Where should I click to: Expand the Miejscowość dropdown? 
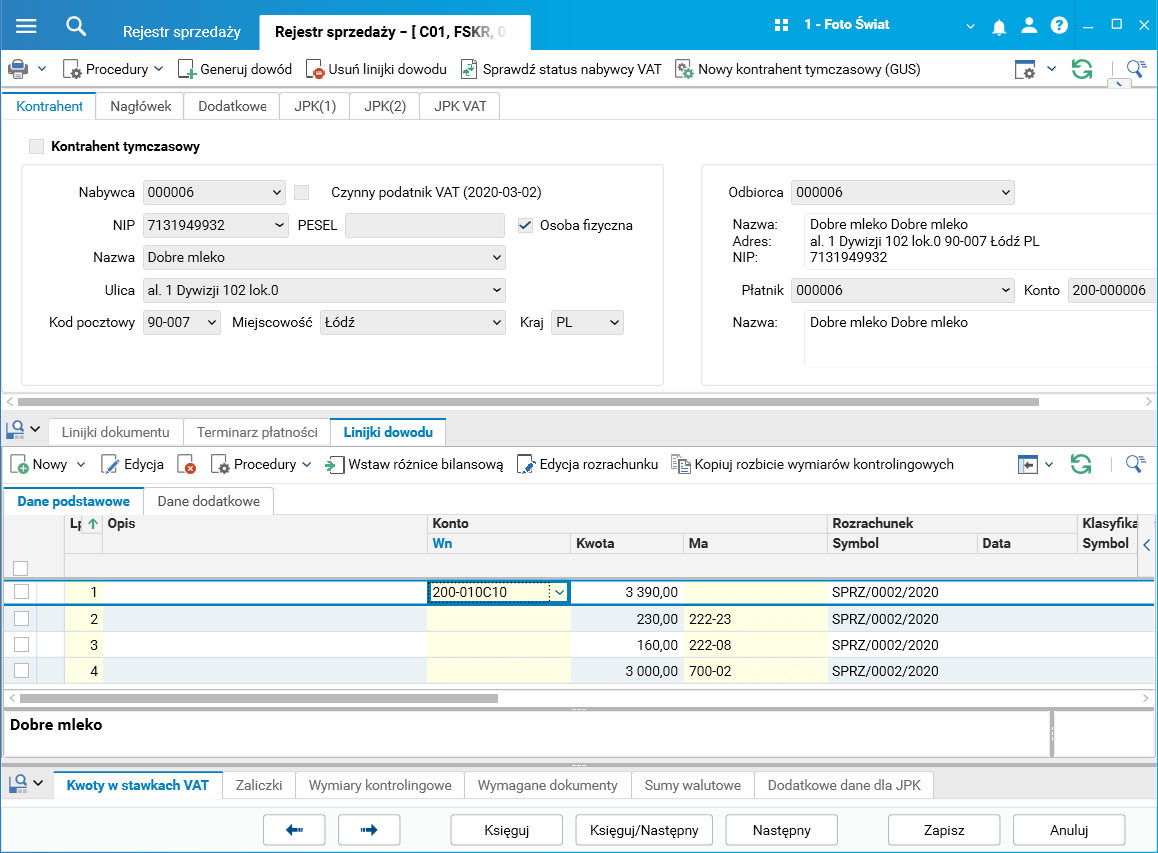pyautogui.click(x=496, y=323)
